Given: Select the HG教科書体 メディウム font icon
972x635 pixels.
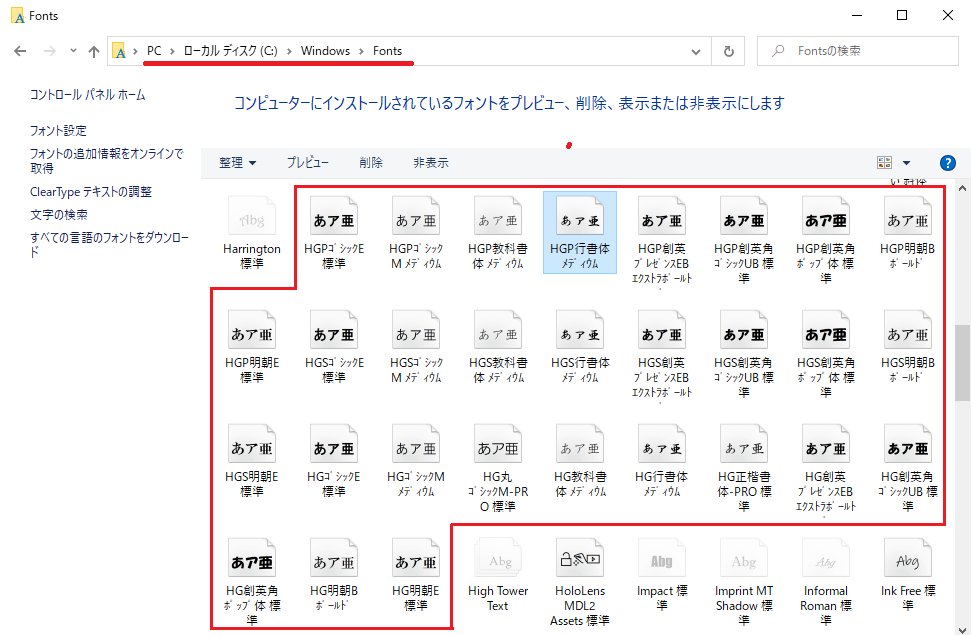Looking at the screenshot, I should point(580,445).
